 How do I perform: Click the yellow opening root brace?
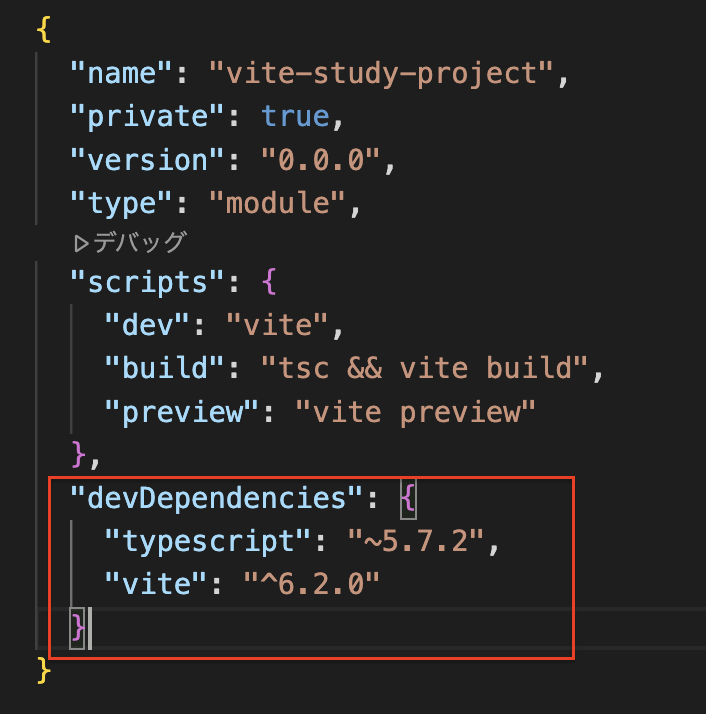(x=44, y=30)
